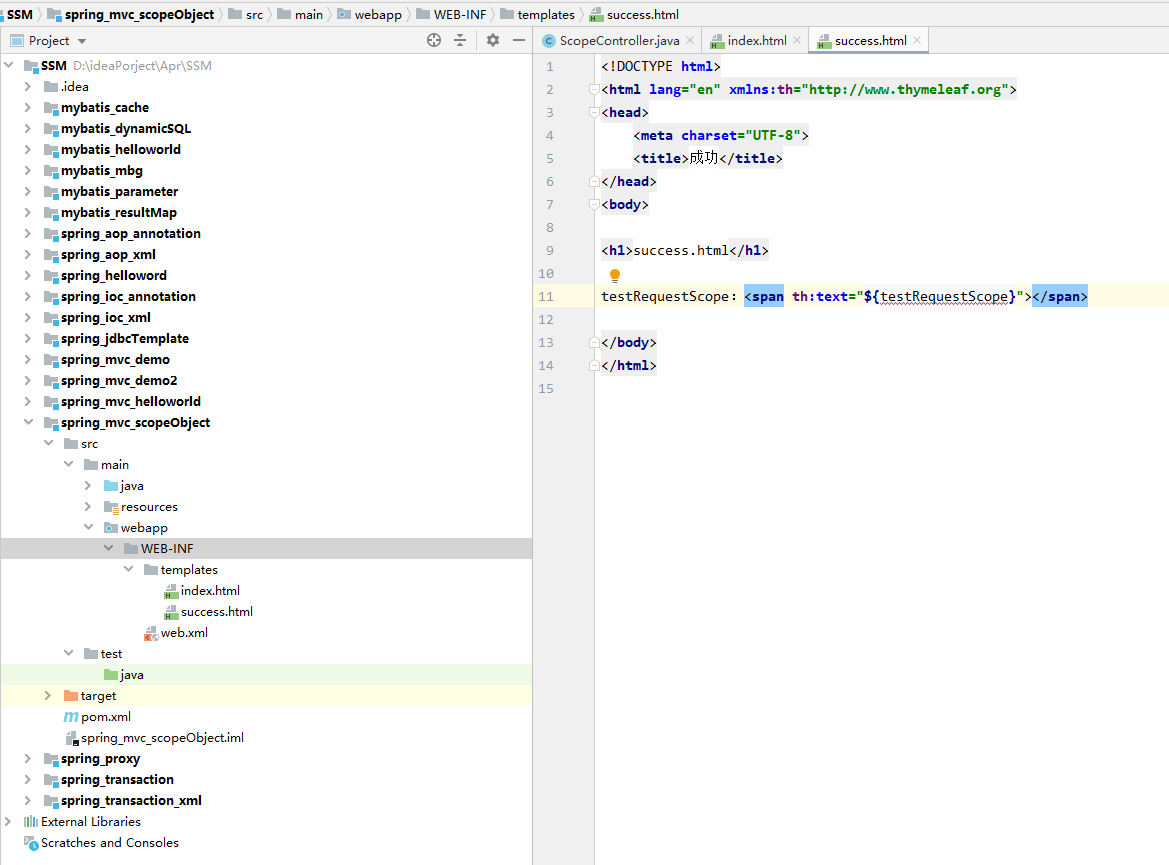Expand the mybatis_cache module

28,107
